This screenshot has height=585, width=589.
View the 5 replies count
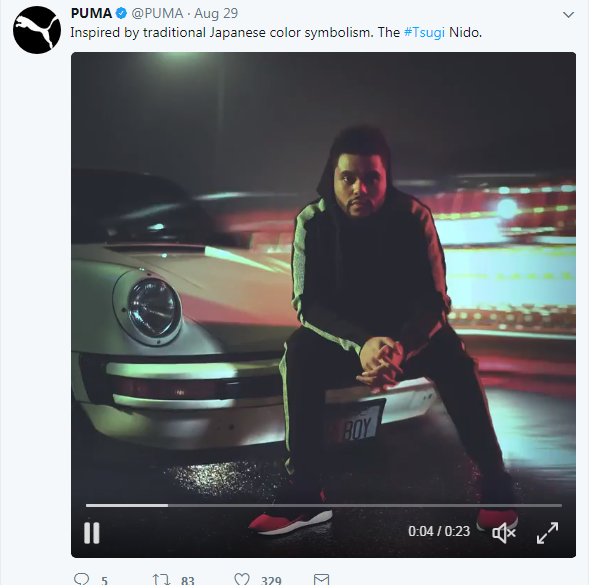pos(104,580)
